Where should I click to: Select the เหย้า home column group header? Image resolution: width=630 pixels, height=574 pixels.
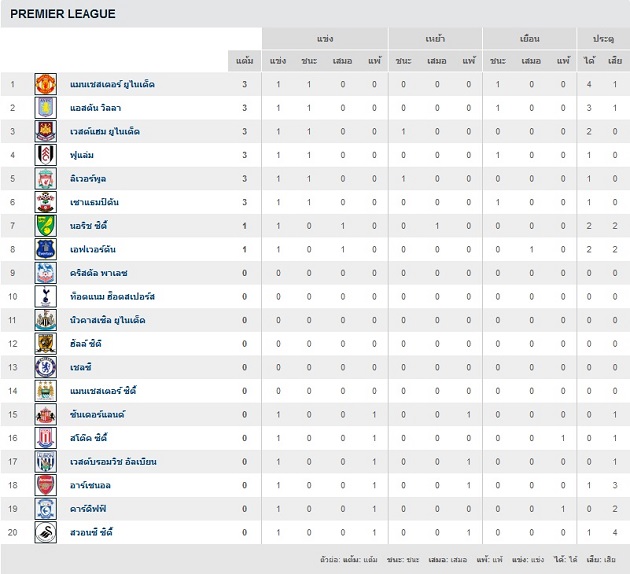[x=435, y=38]
